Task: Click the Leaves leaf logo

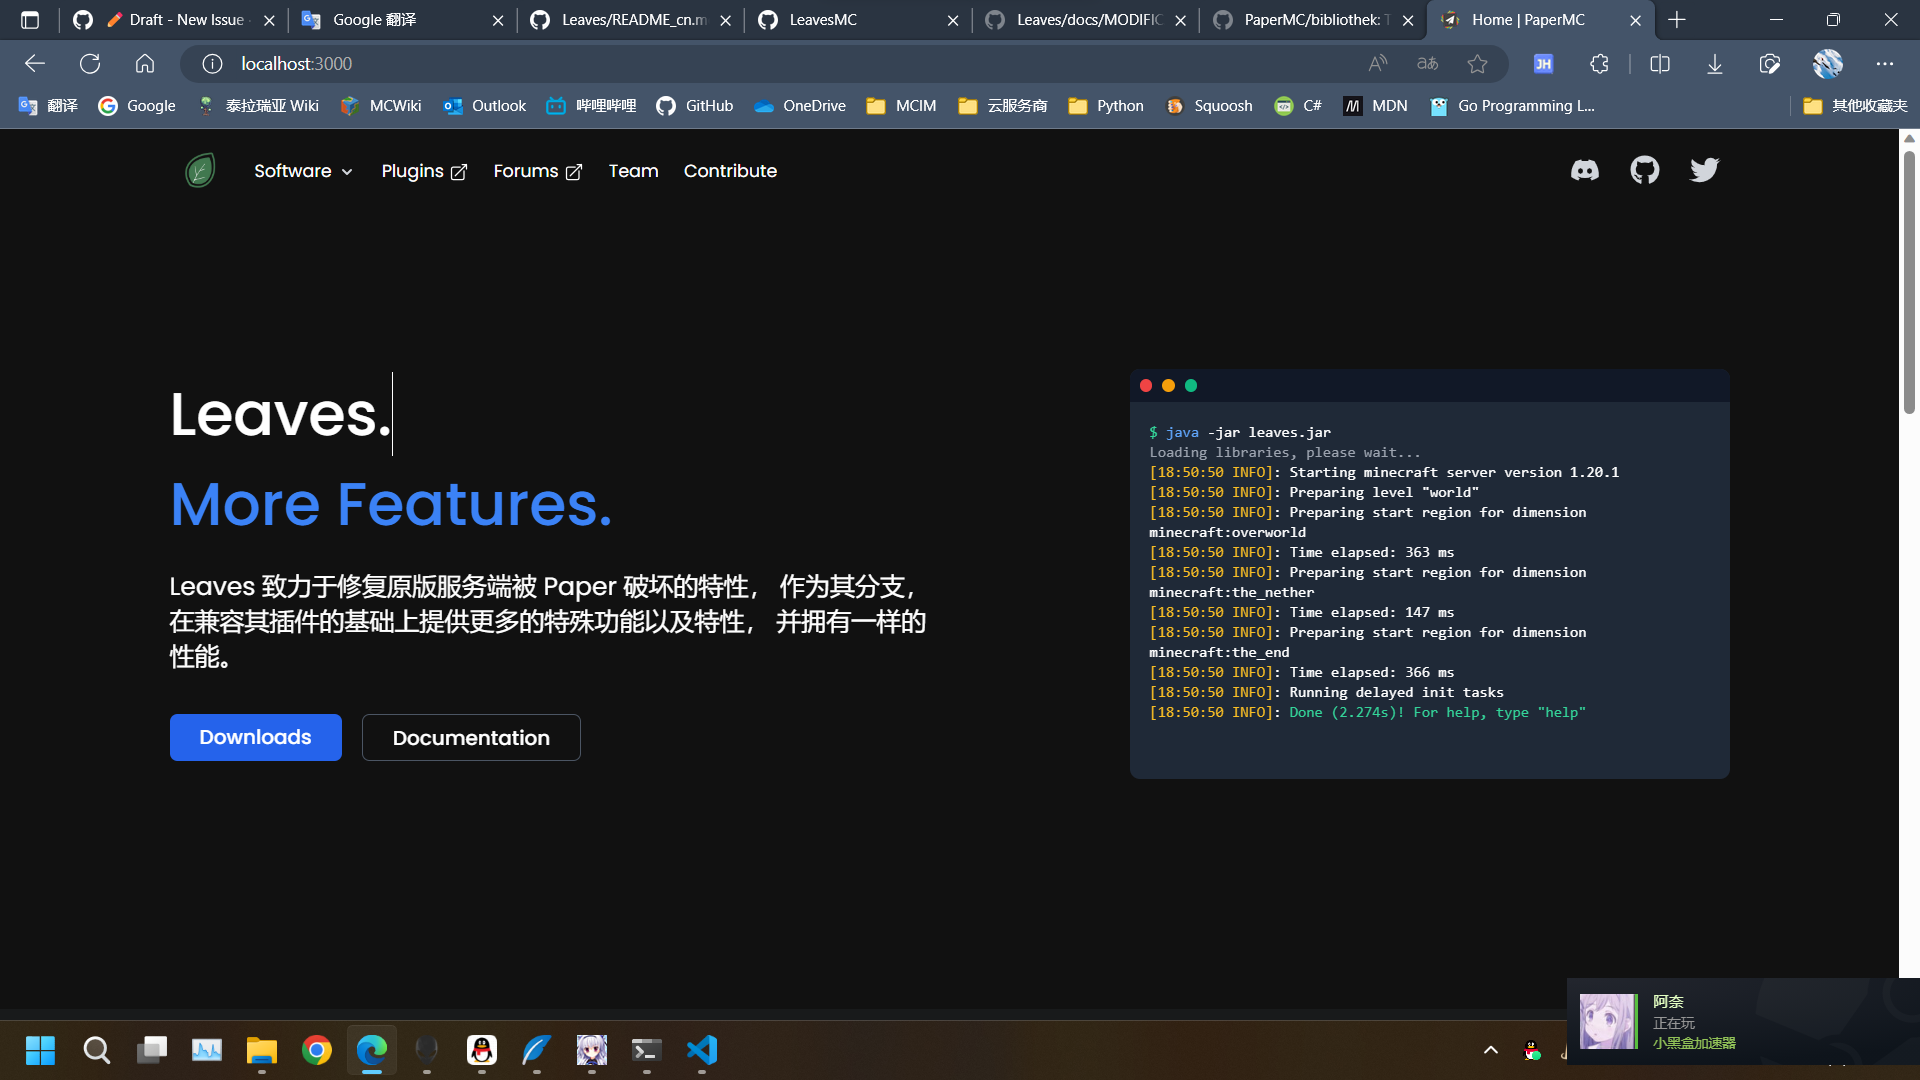Action: pos(200,170)
